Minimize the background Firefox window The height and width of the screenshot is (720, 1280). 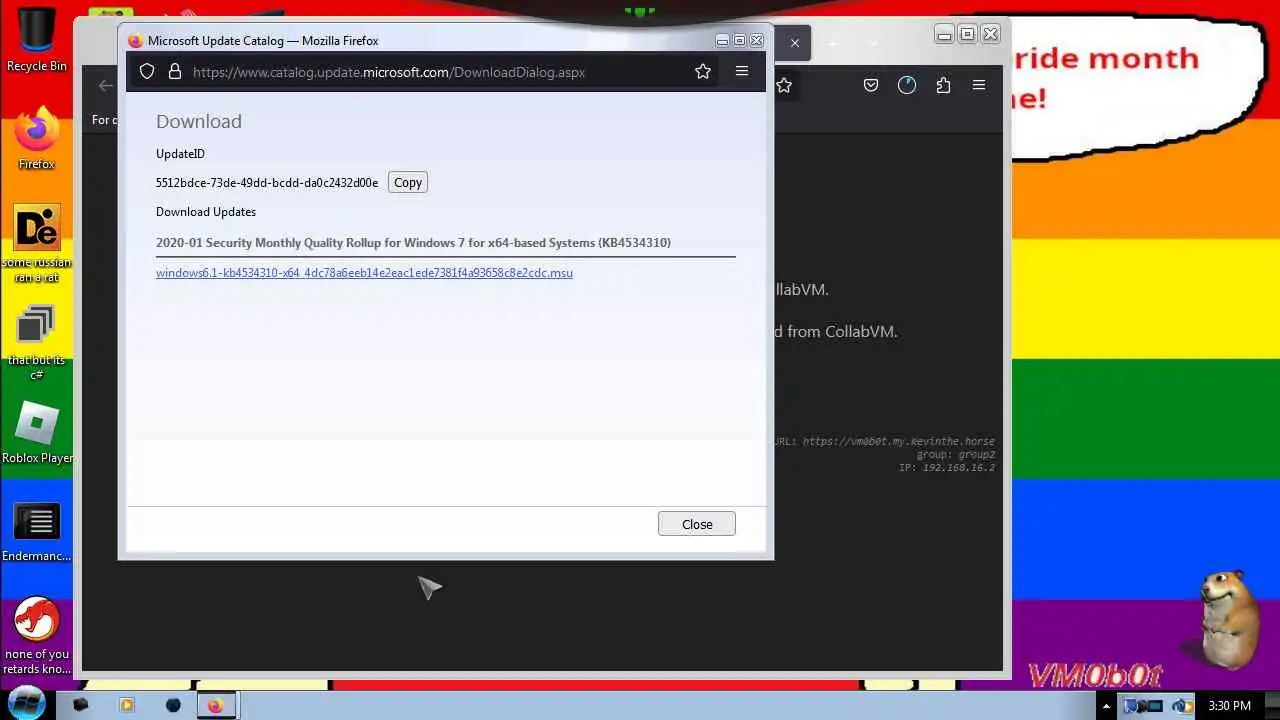(944, 34)
